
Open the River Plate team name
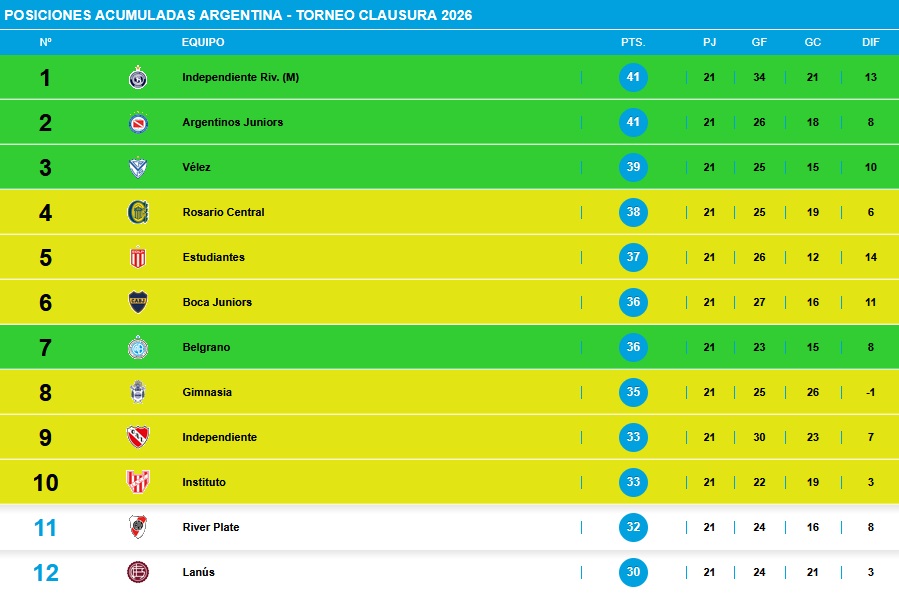[x=211, y=527]
